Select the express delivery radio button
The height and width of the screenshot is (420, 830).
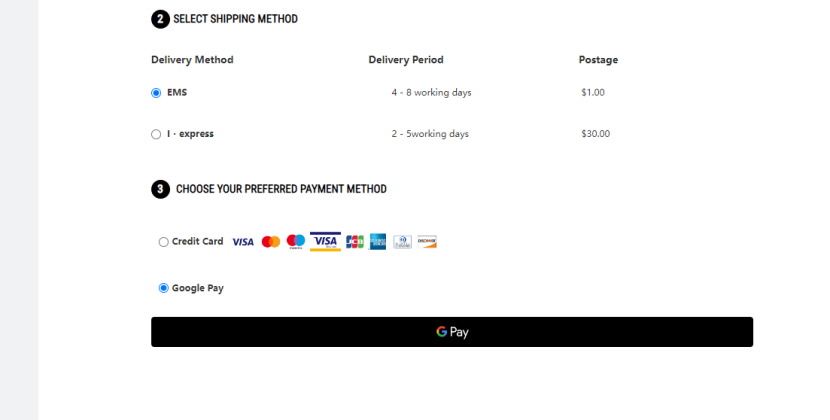[156, 134]
